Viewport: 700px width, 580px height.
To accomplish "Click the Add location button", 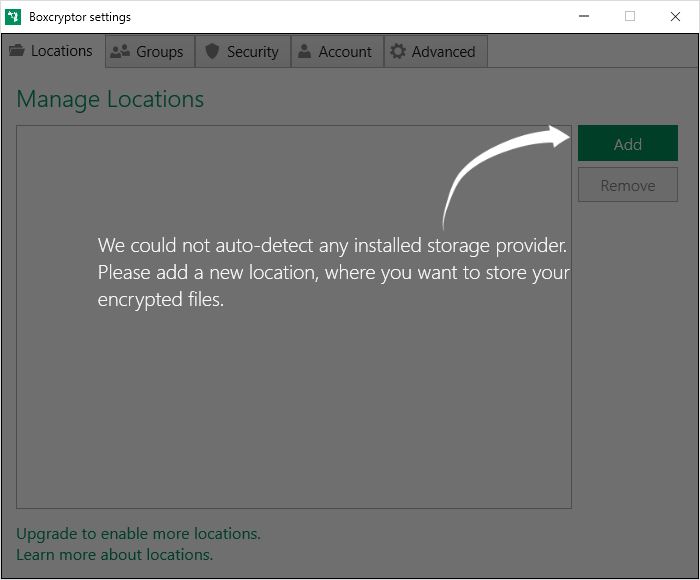I will [x=628, y=143].
